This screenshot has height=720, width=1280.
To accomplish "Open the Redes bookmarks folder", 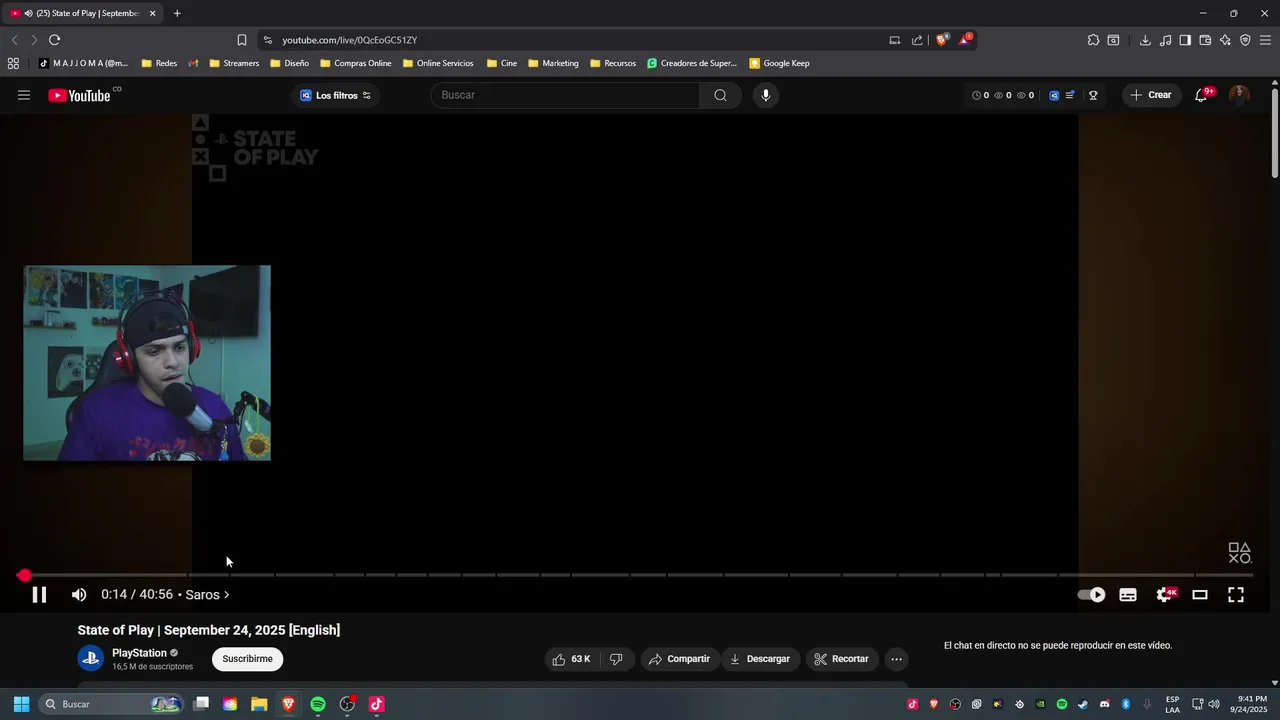I will tap(159, 63).
